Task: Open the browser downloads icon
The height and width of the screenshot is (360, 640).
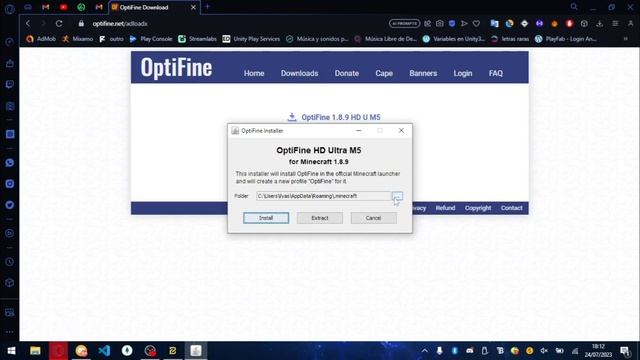Action: [x=600, y=24]
